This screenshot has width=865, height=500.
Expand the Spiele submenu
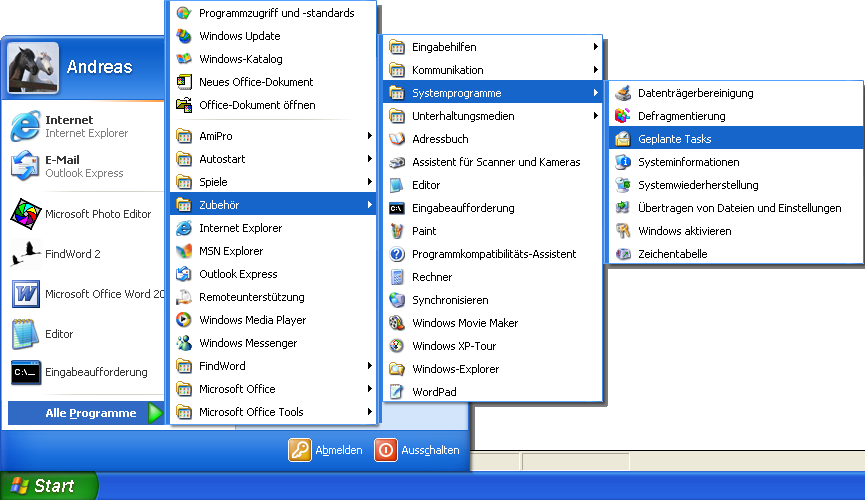[272, 182]
